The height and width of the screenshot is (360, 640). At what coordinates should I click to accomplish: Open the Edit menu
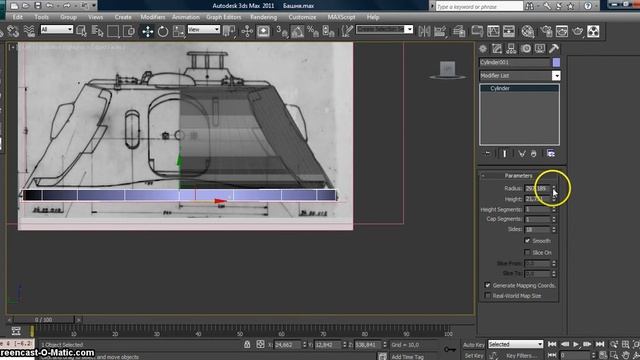click(x=18, y=17)
